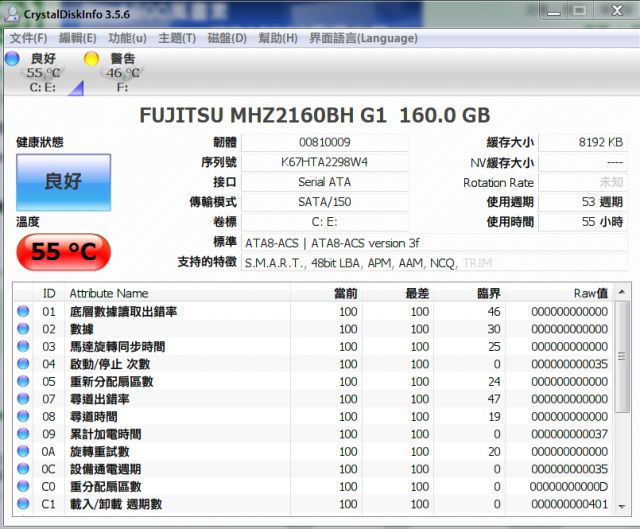640x529 pixels.
Task: Open the 主題(T) menu
Action: (177, 38)
